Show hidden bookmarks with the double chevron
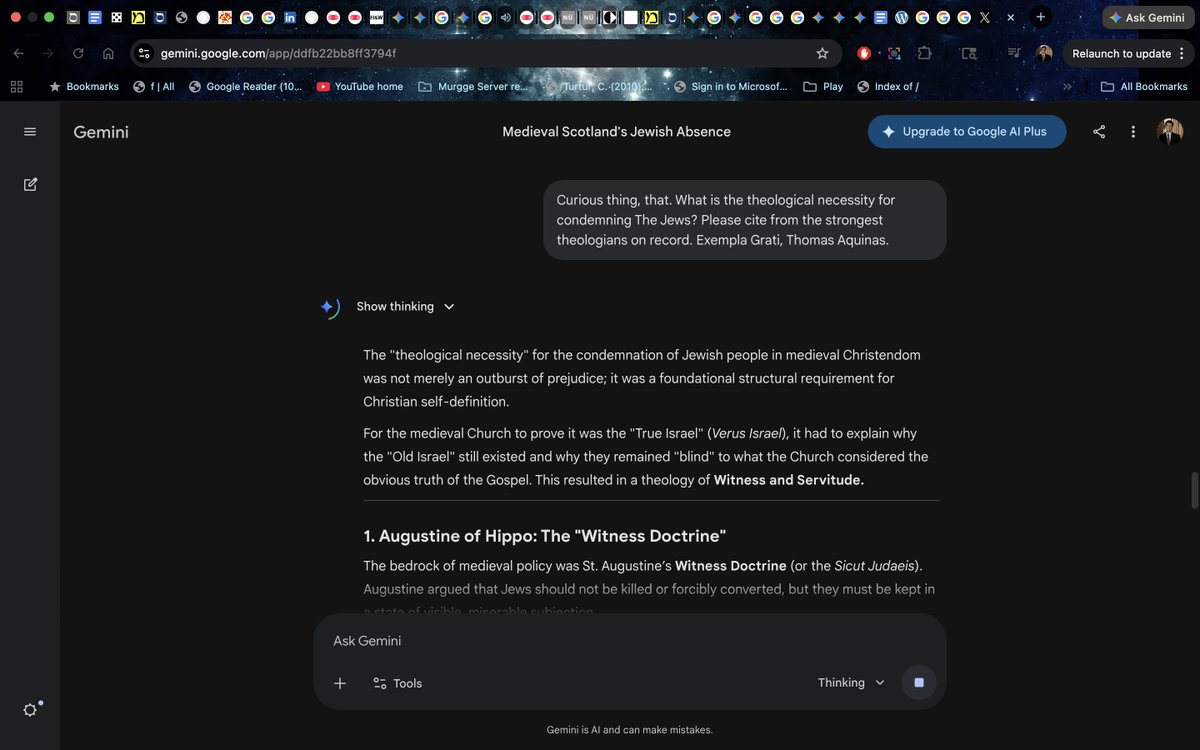 tap(1067, 87)
